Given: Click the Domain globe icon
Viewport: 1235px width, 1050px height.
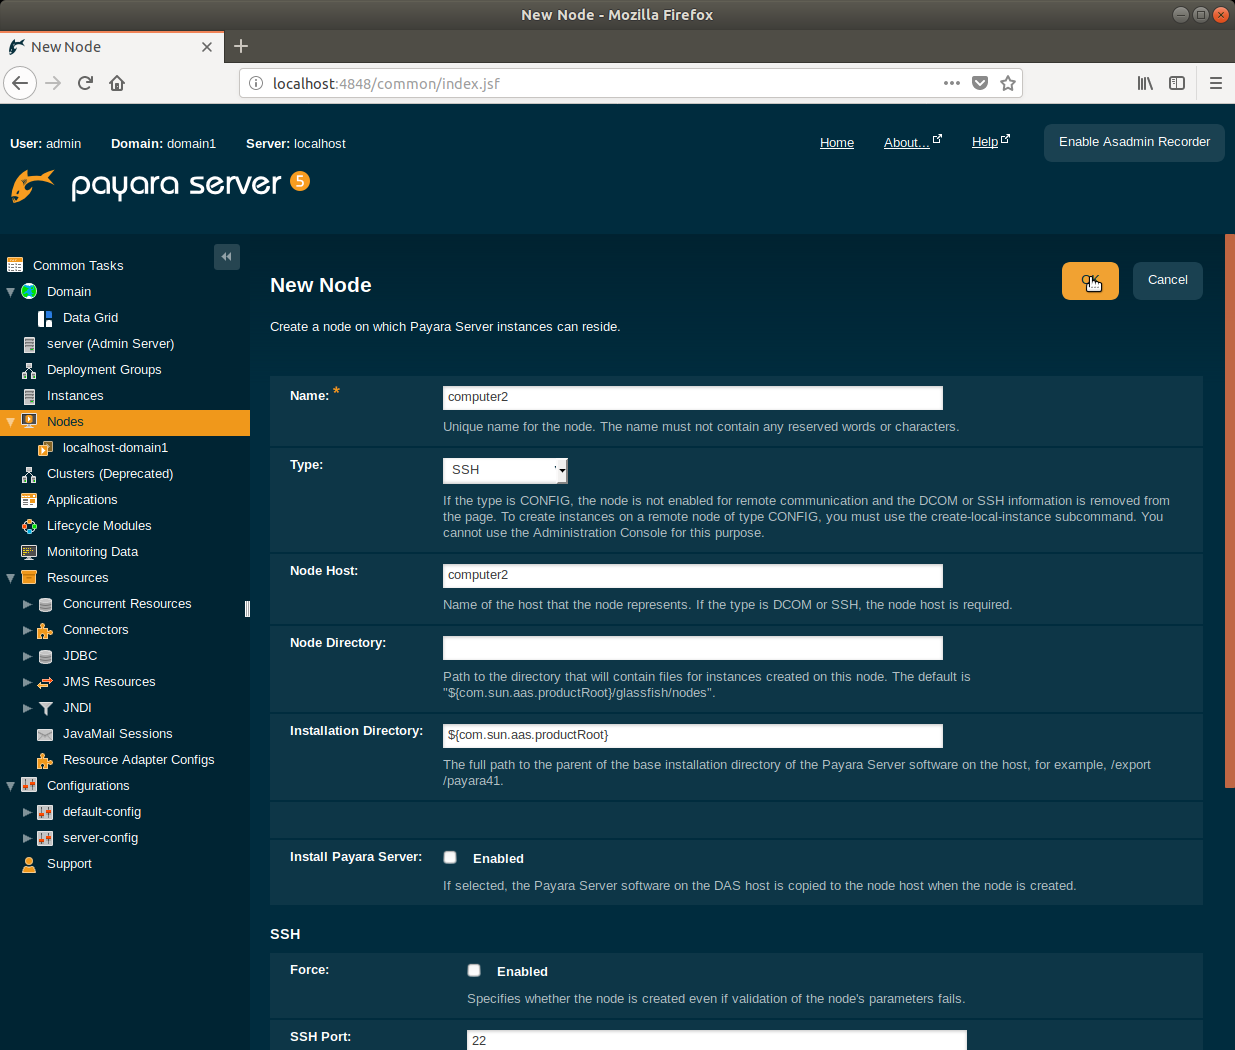Looking at the screenshot, I should [29, 291].
